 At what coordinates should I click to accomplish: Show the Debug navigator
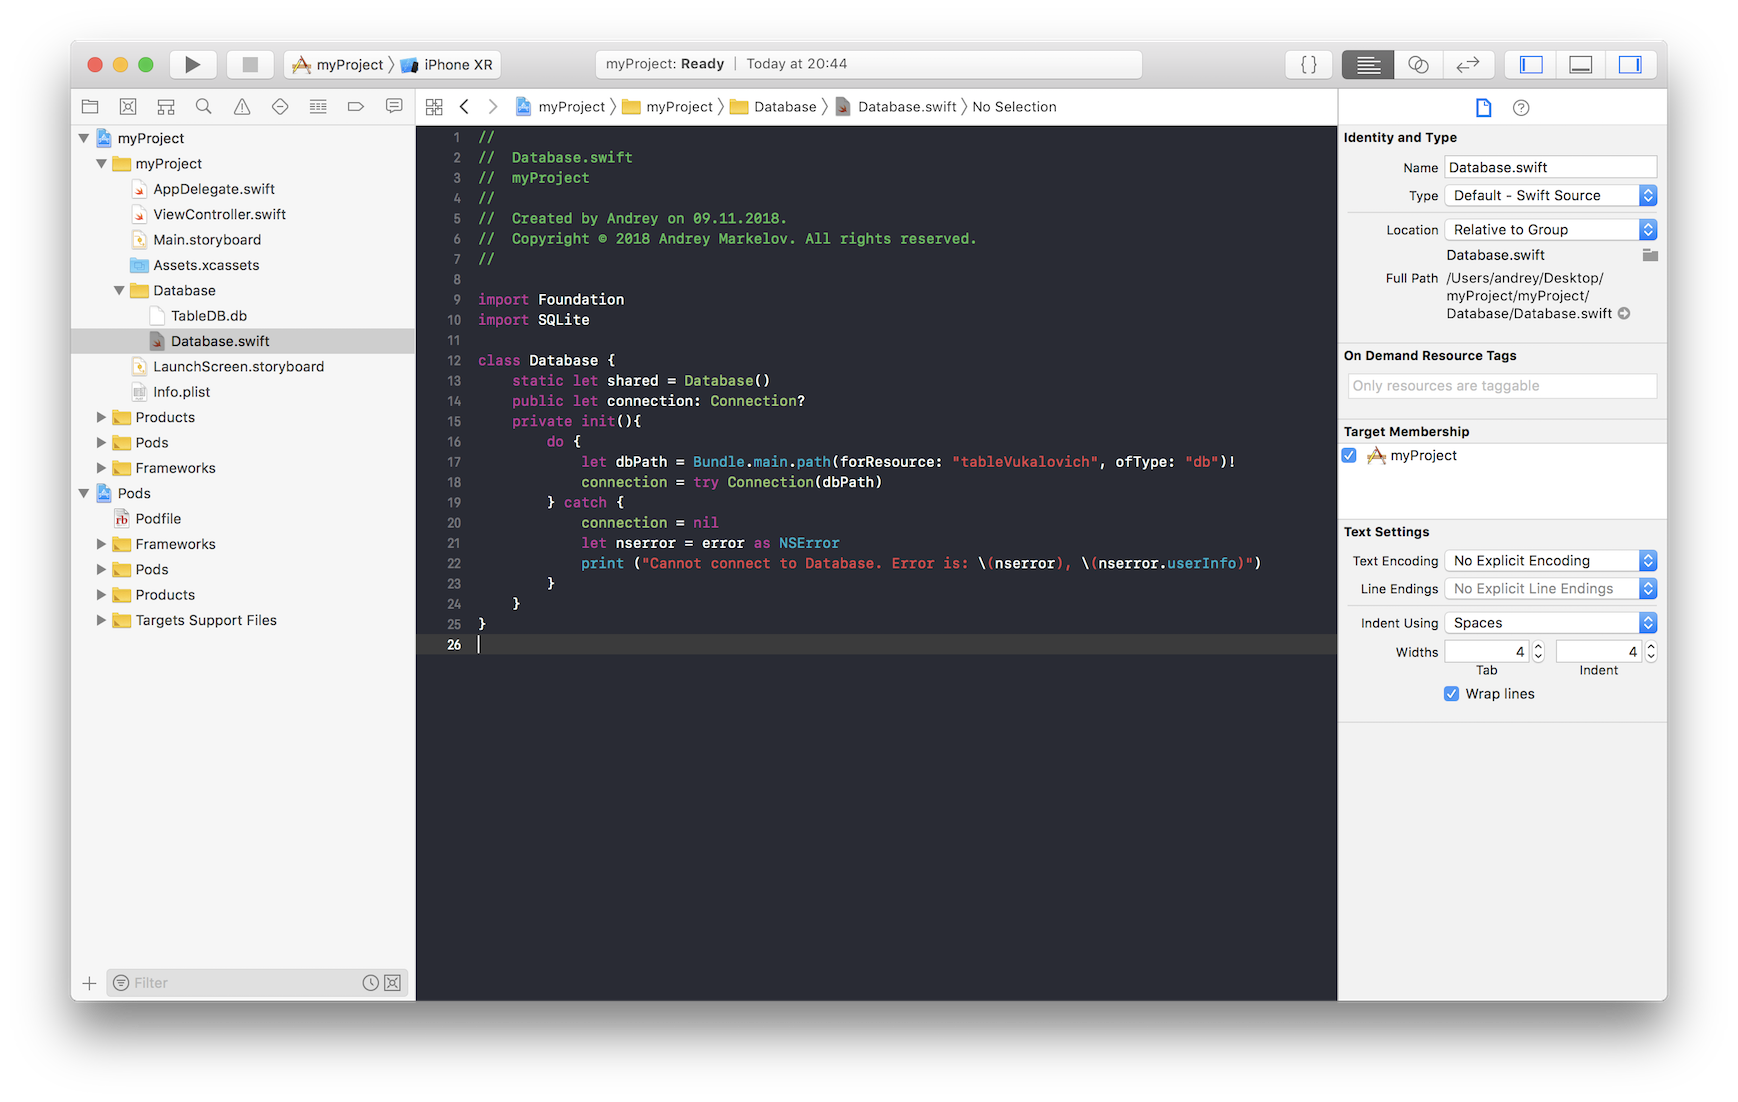coord(318,107)
